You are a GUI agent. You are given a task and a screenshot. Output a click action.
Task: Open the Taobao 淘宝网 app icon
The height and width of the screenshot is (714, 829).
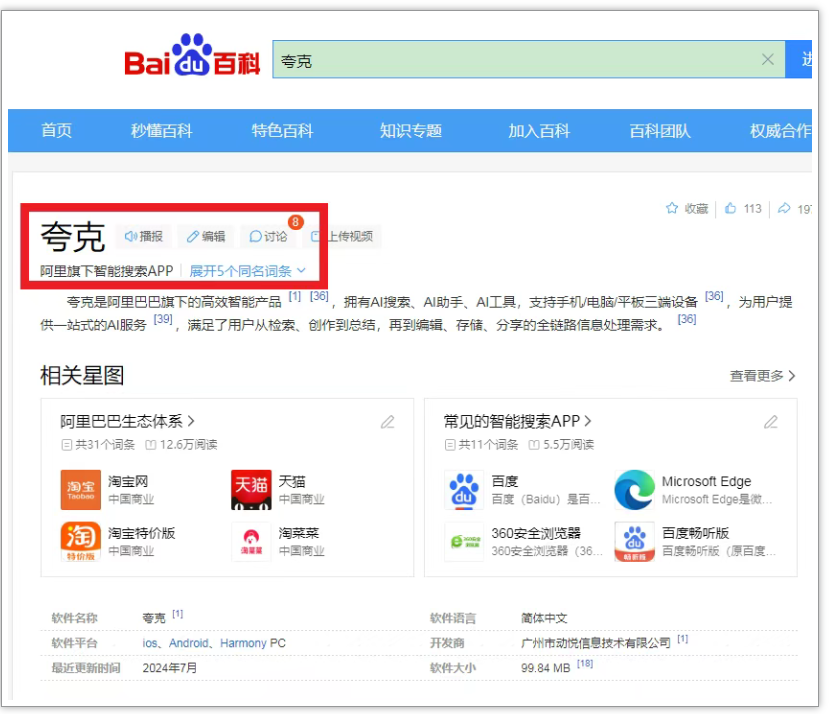80,490
